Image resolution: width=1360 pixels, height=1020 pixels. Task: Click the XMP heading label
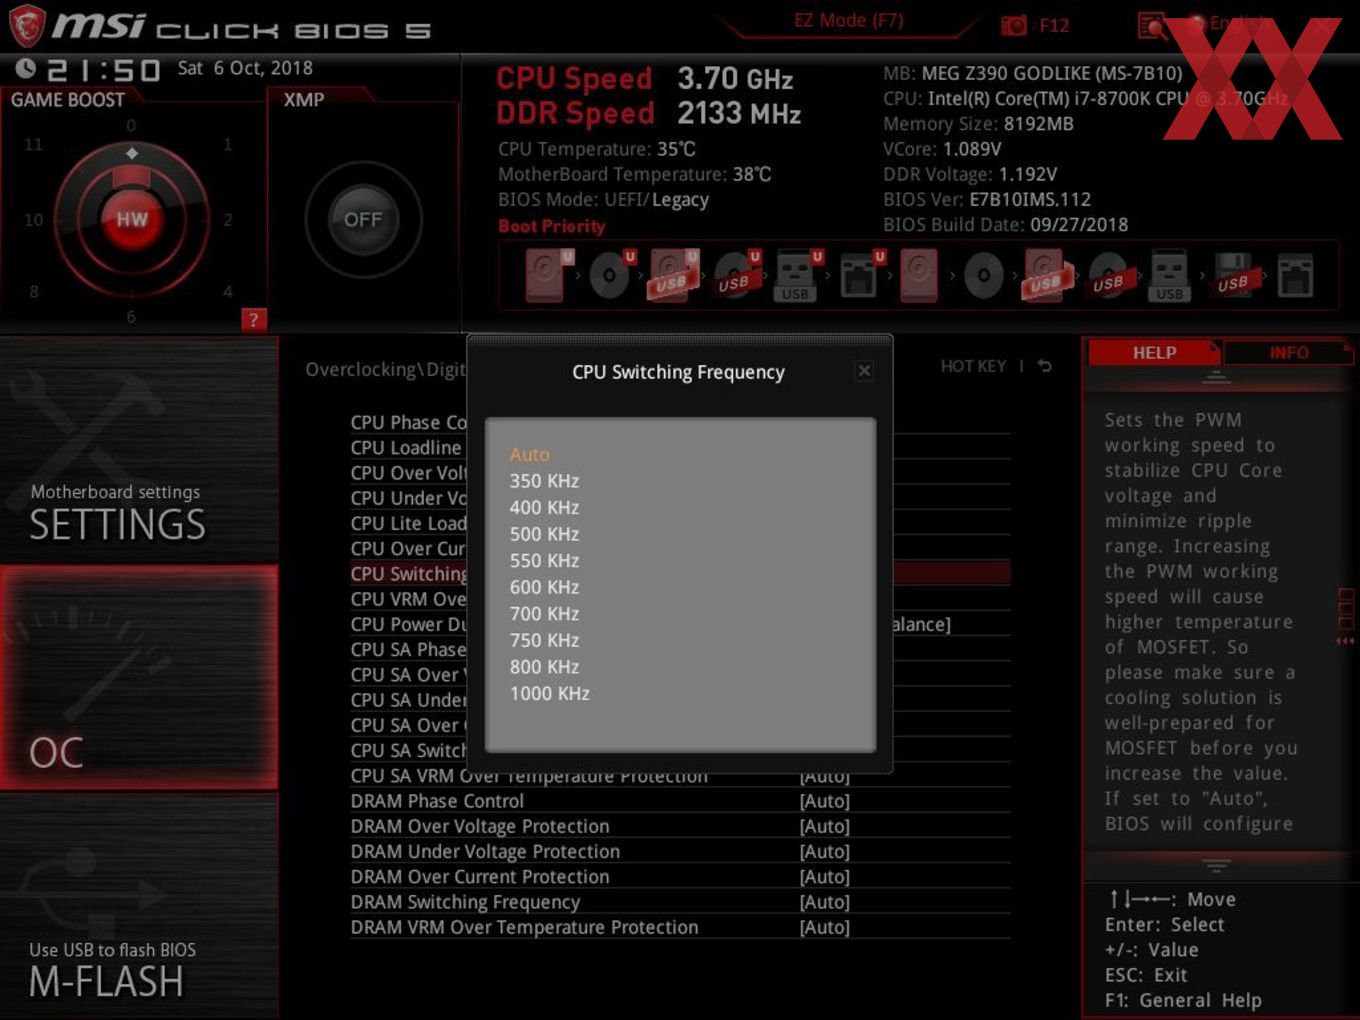(x=304, y=100)
